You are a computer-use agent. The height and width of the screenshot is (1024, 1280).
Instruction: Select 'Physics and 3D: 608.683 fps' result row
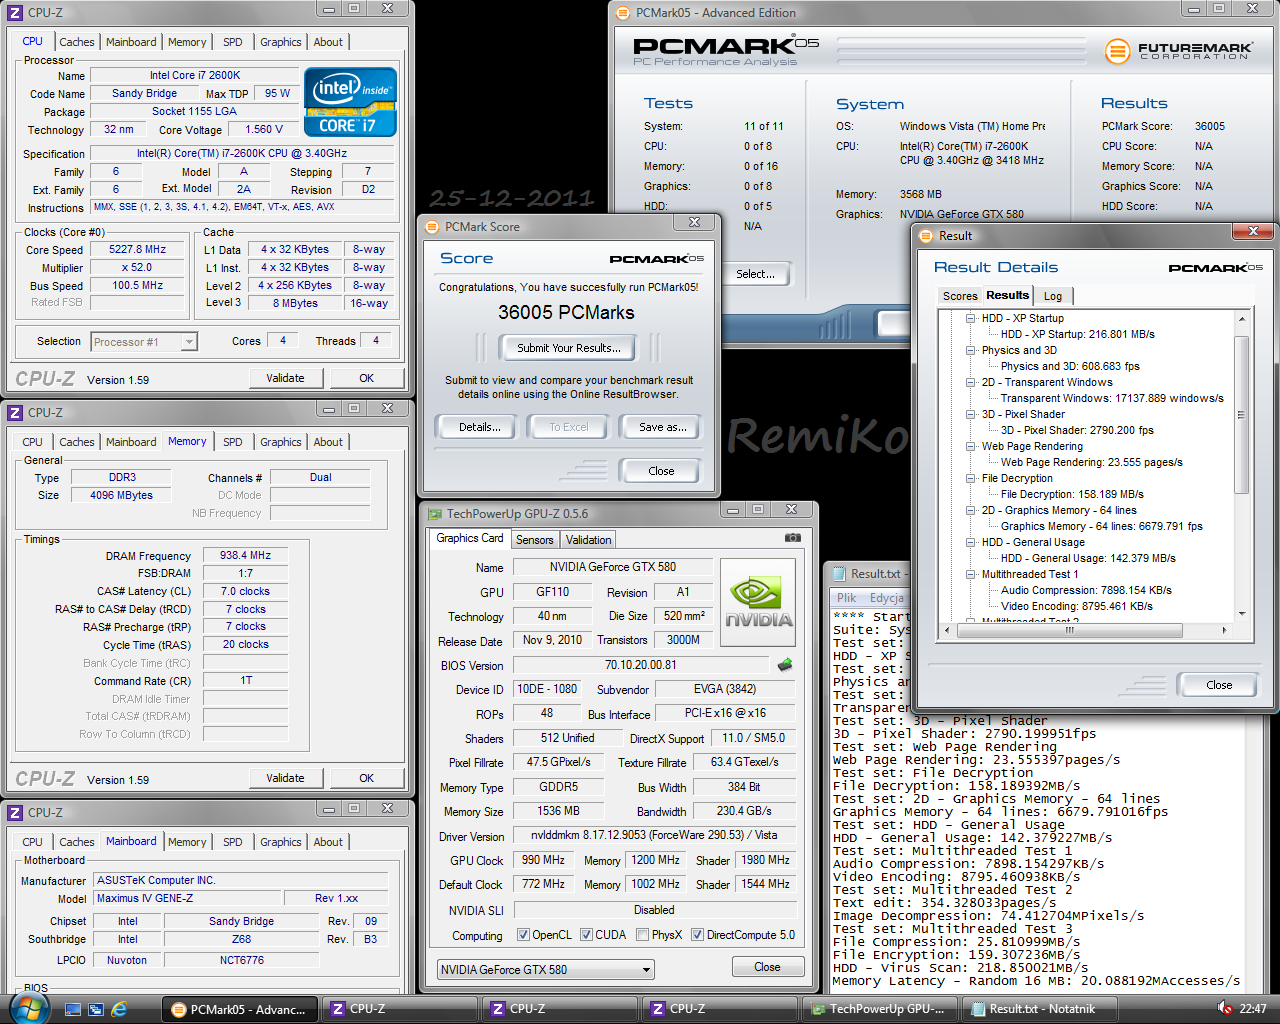click(x=1070, y=366)
